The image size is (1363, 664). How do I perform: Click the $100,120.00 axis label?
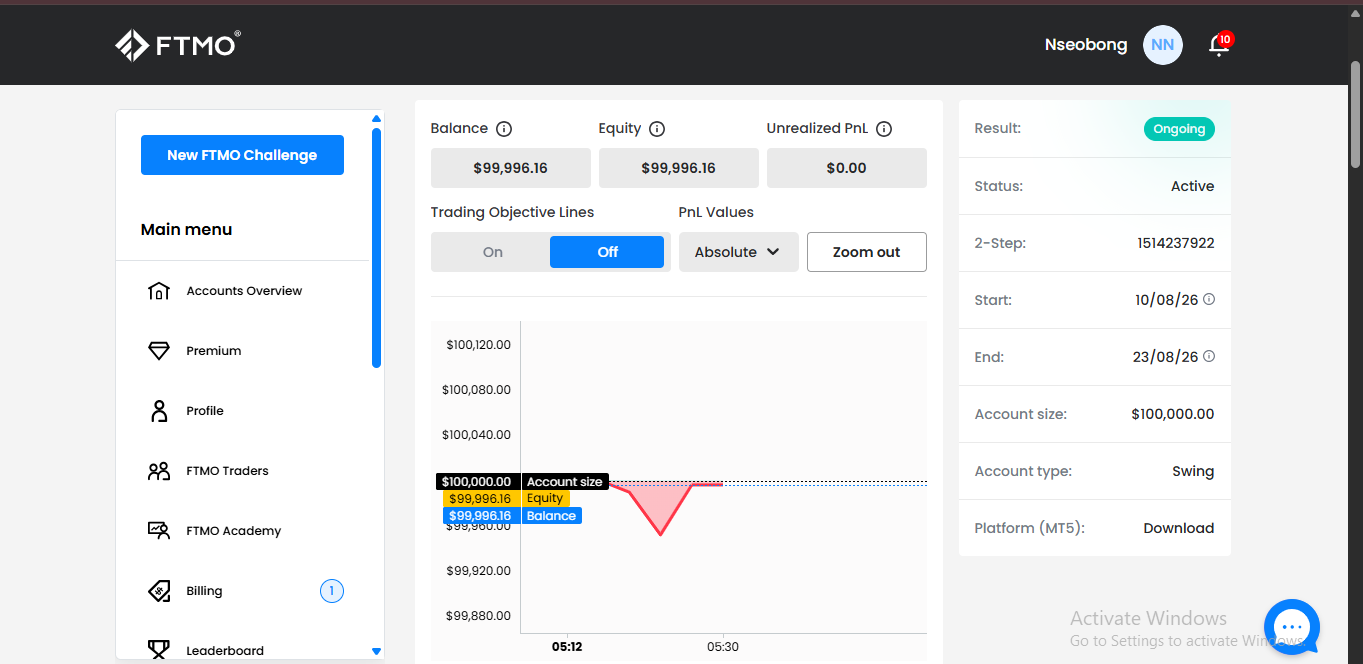[x=478, y=345]
